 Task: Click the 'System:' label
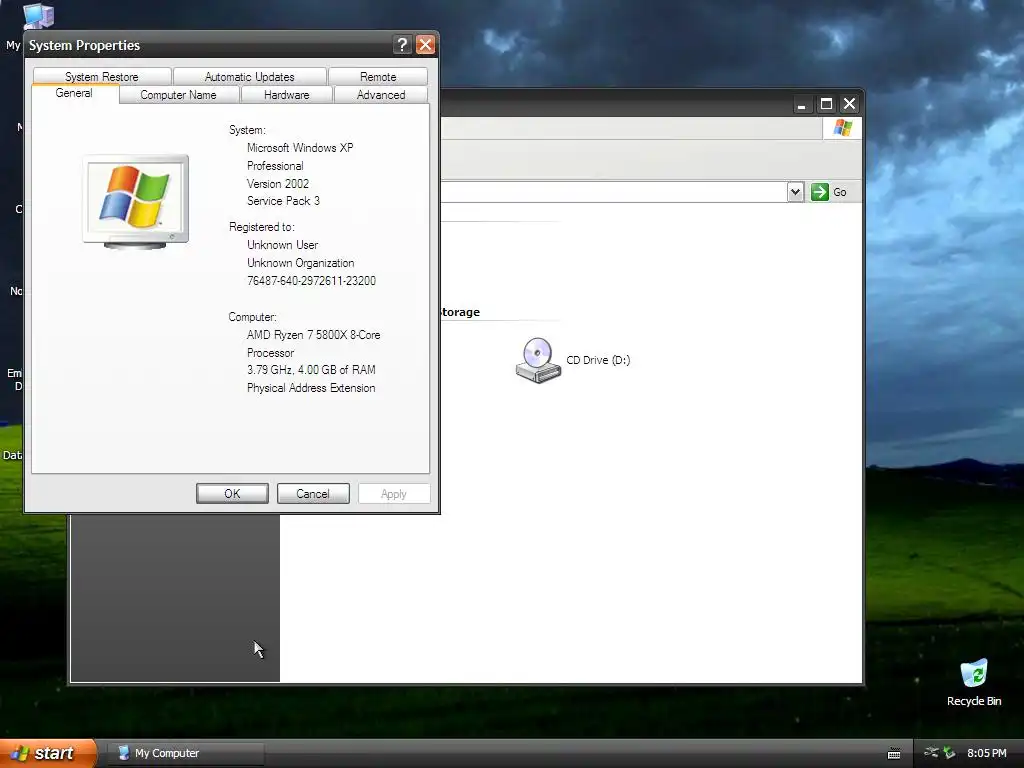[248, 130]
